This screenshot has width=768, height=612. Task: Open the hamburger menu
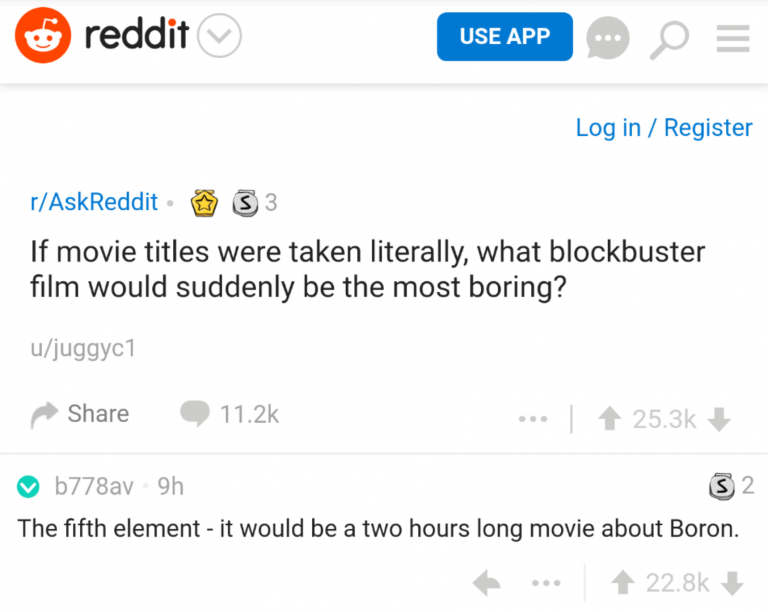(733, 38)
